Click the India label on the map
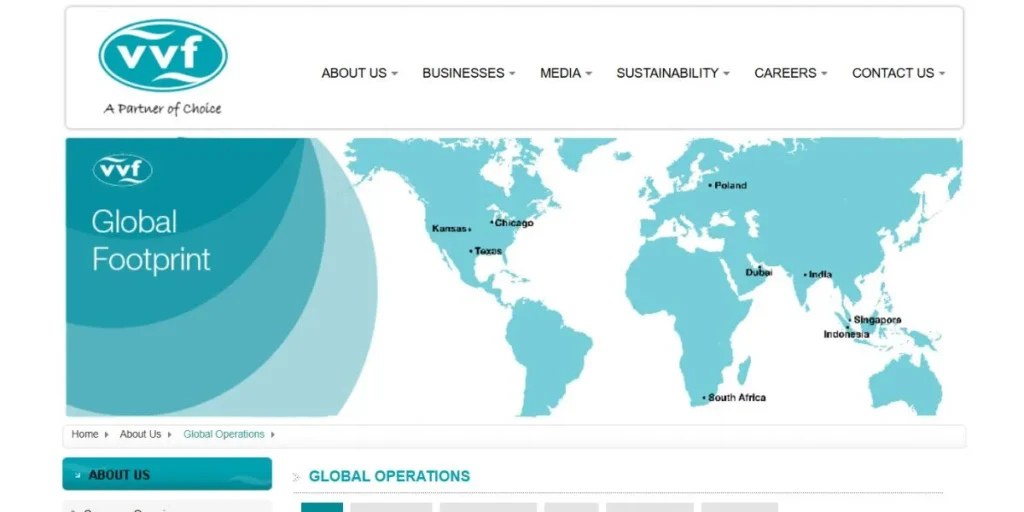The width and height of the screenshot is (1024, 512). click(820, 274)
